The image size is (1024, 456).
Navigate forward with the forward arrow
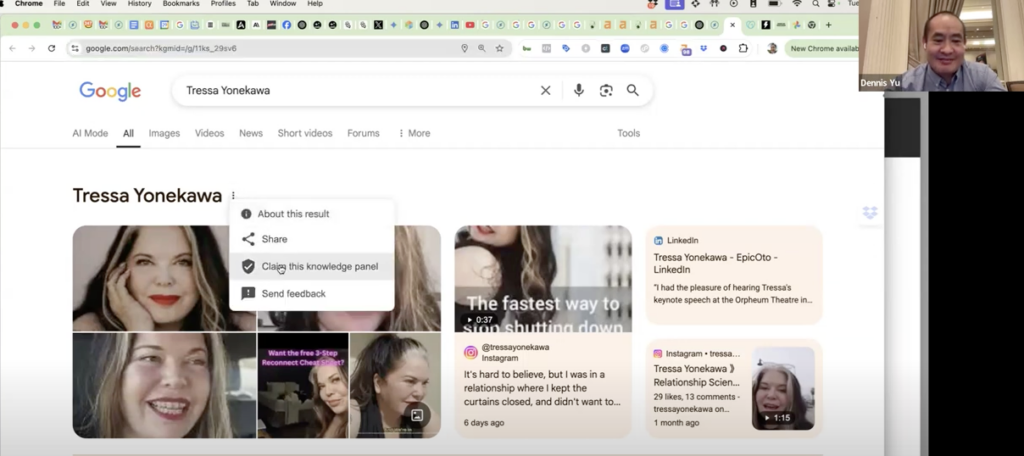[31, 48]
